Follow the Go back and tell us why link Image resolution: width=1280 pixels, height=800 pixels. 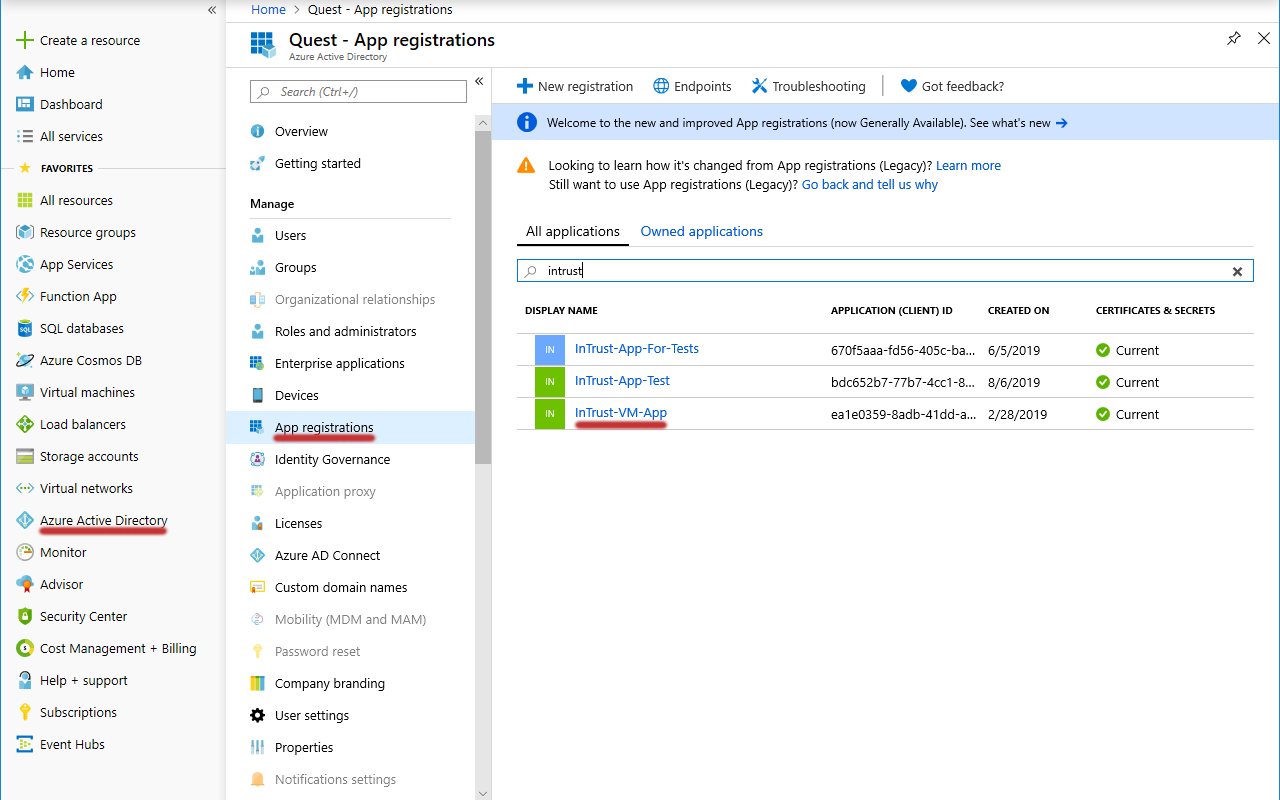tap(869, 185)
